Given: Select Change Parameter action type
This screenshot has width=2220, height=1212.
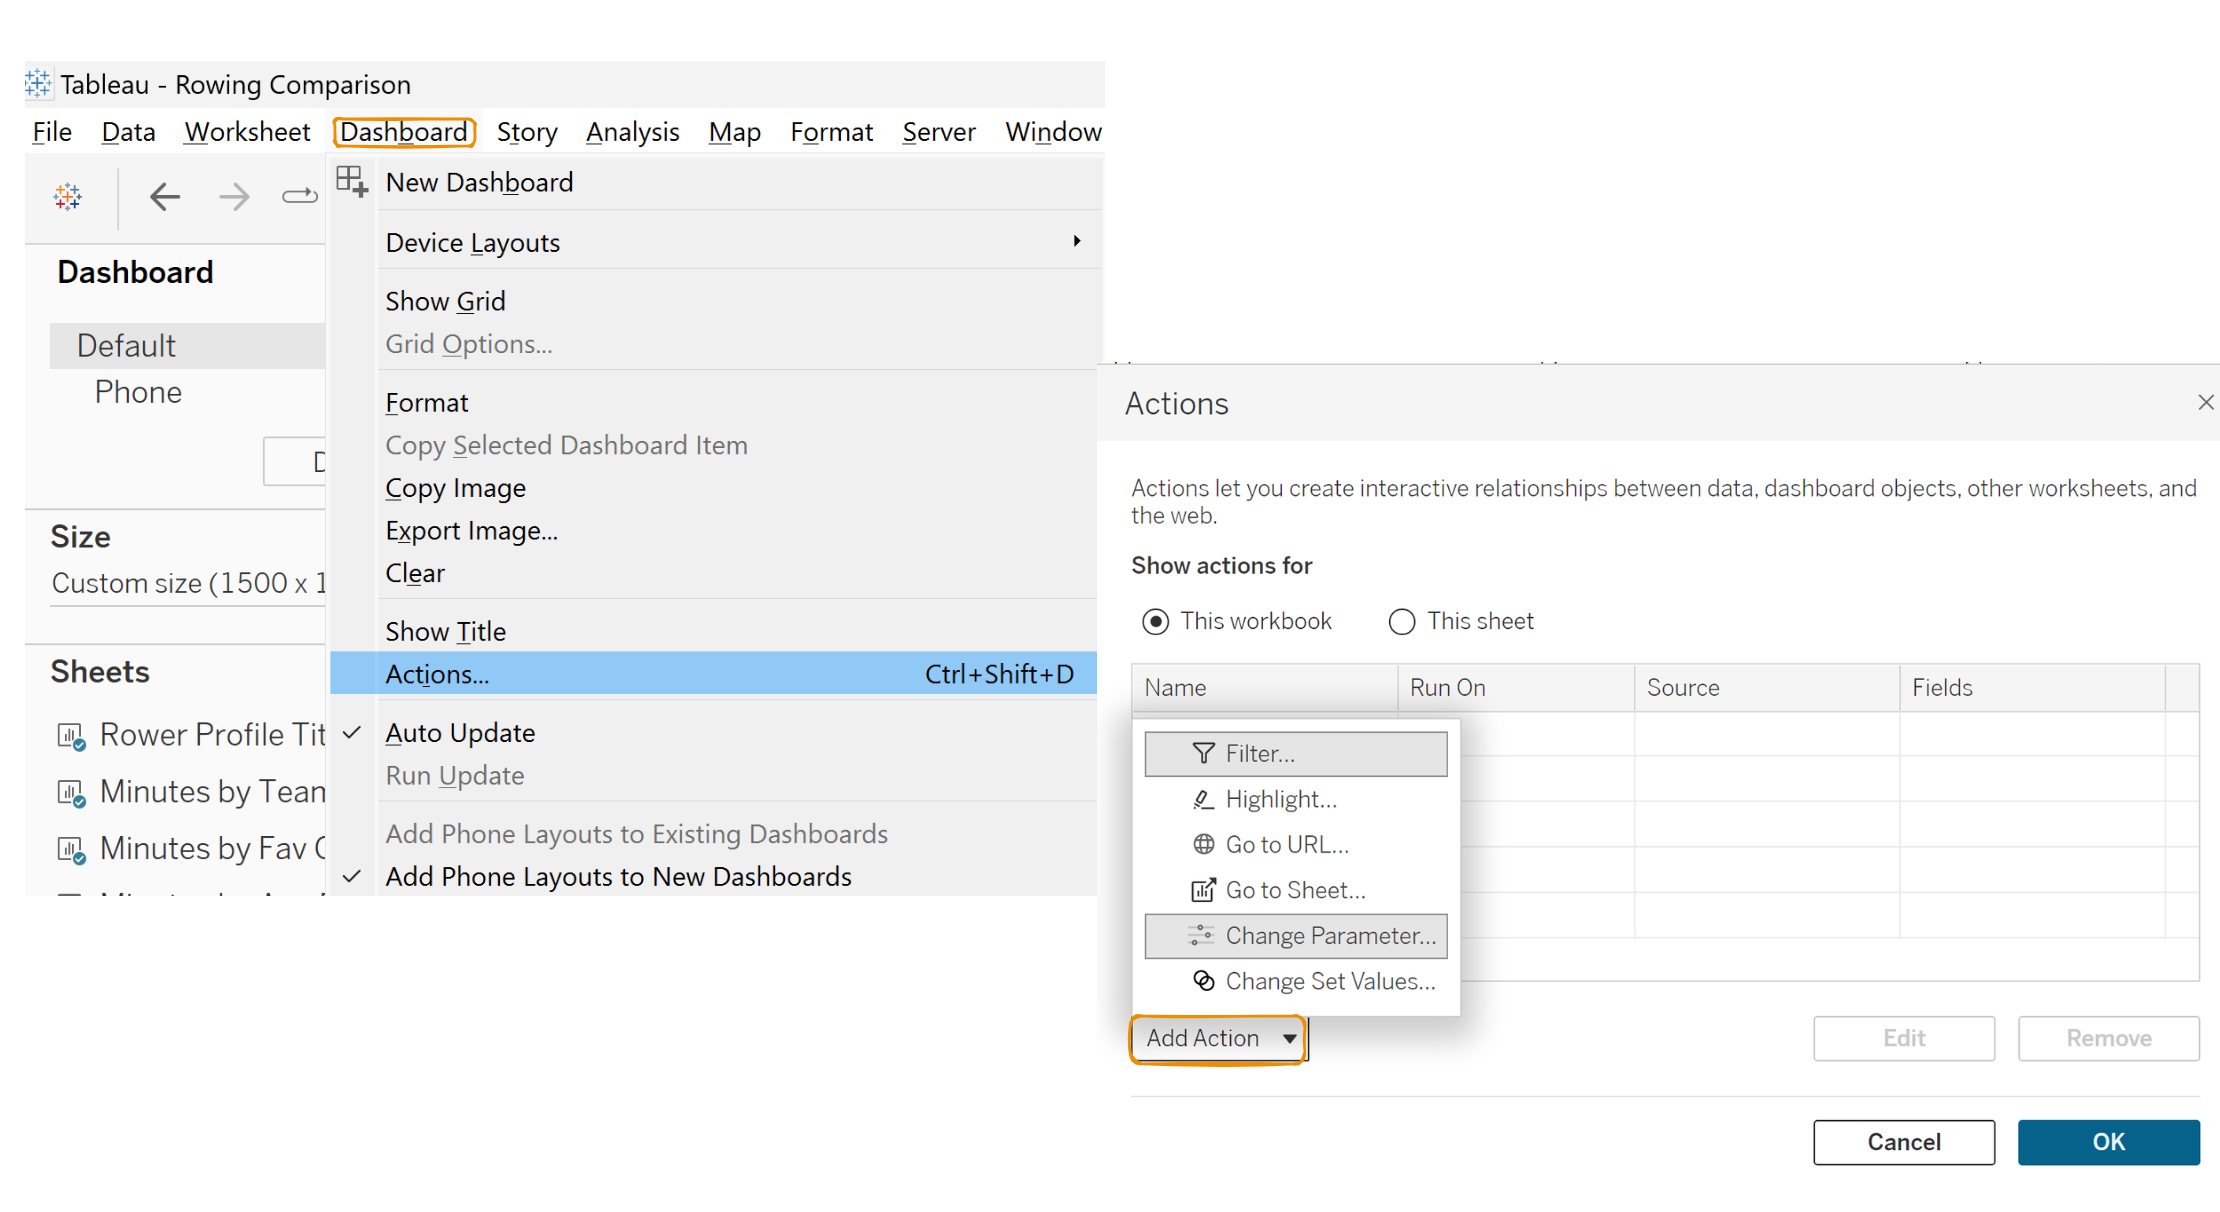Looking at the screenshot, I should (1296, 935).
